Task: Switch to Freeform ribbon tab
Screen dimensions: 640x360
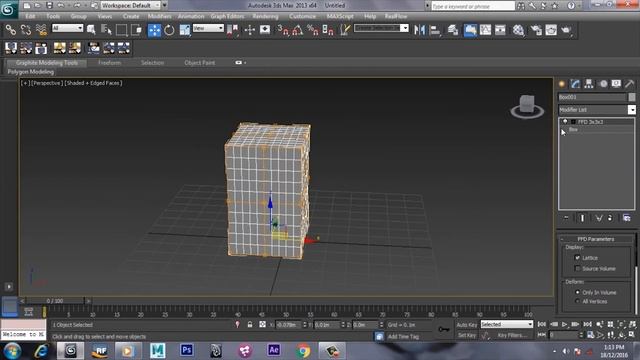Action: 109,62
